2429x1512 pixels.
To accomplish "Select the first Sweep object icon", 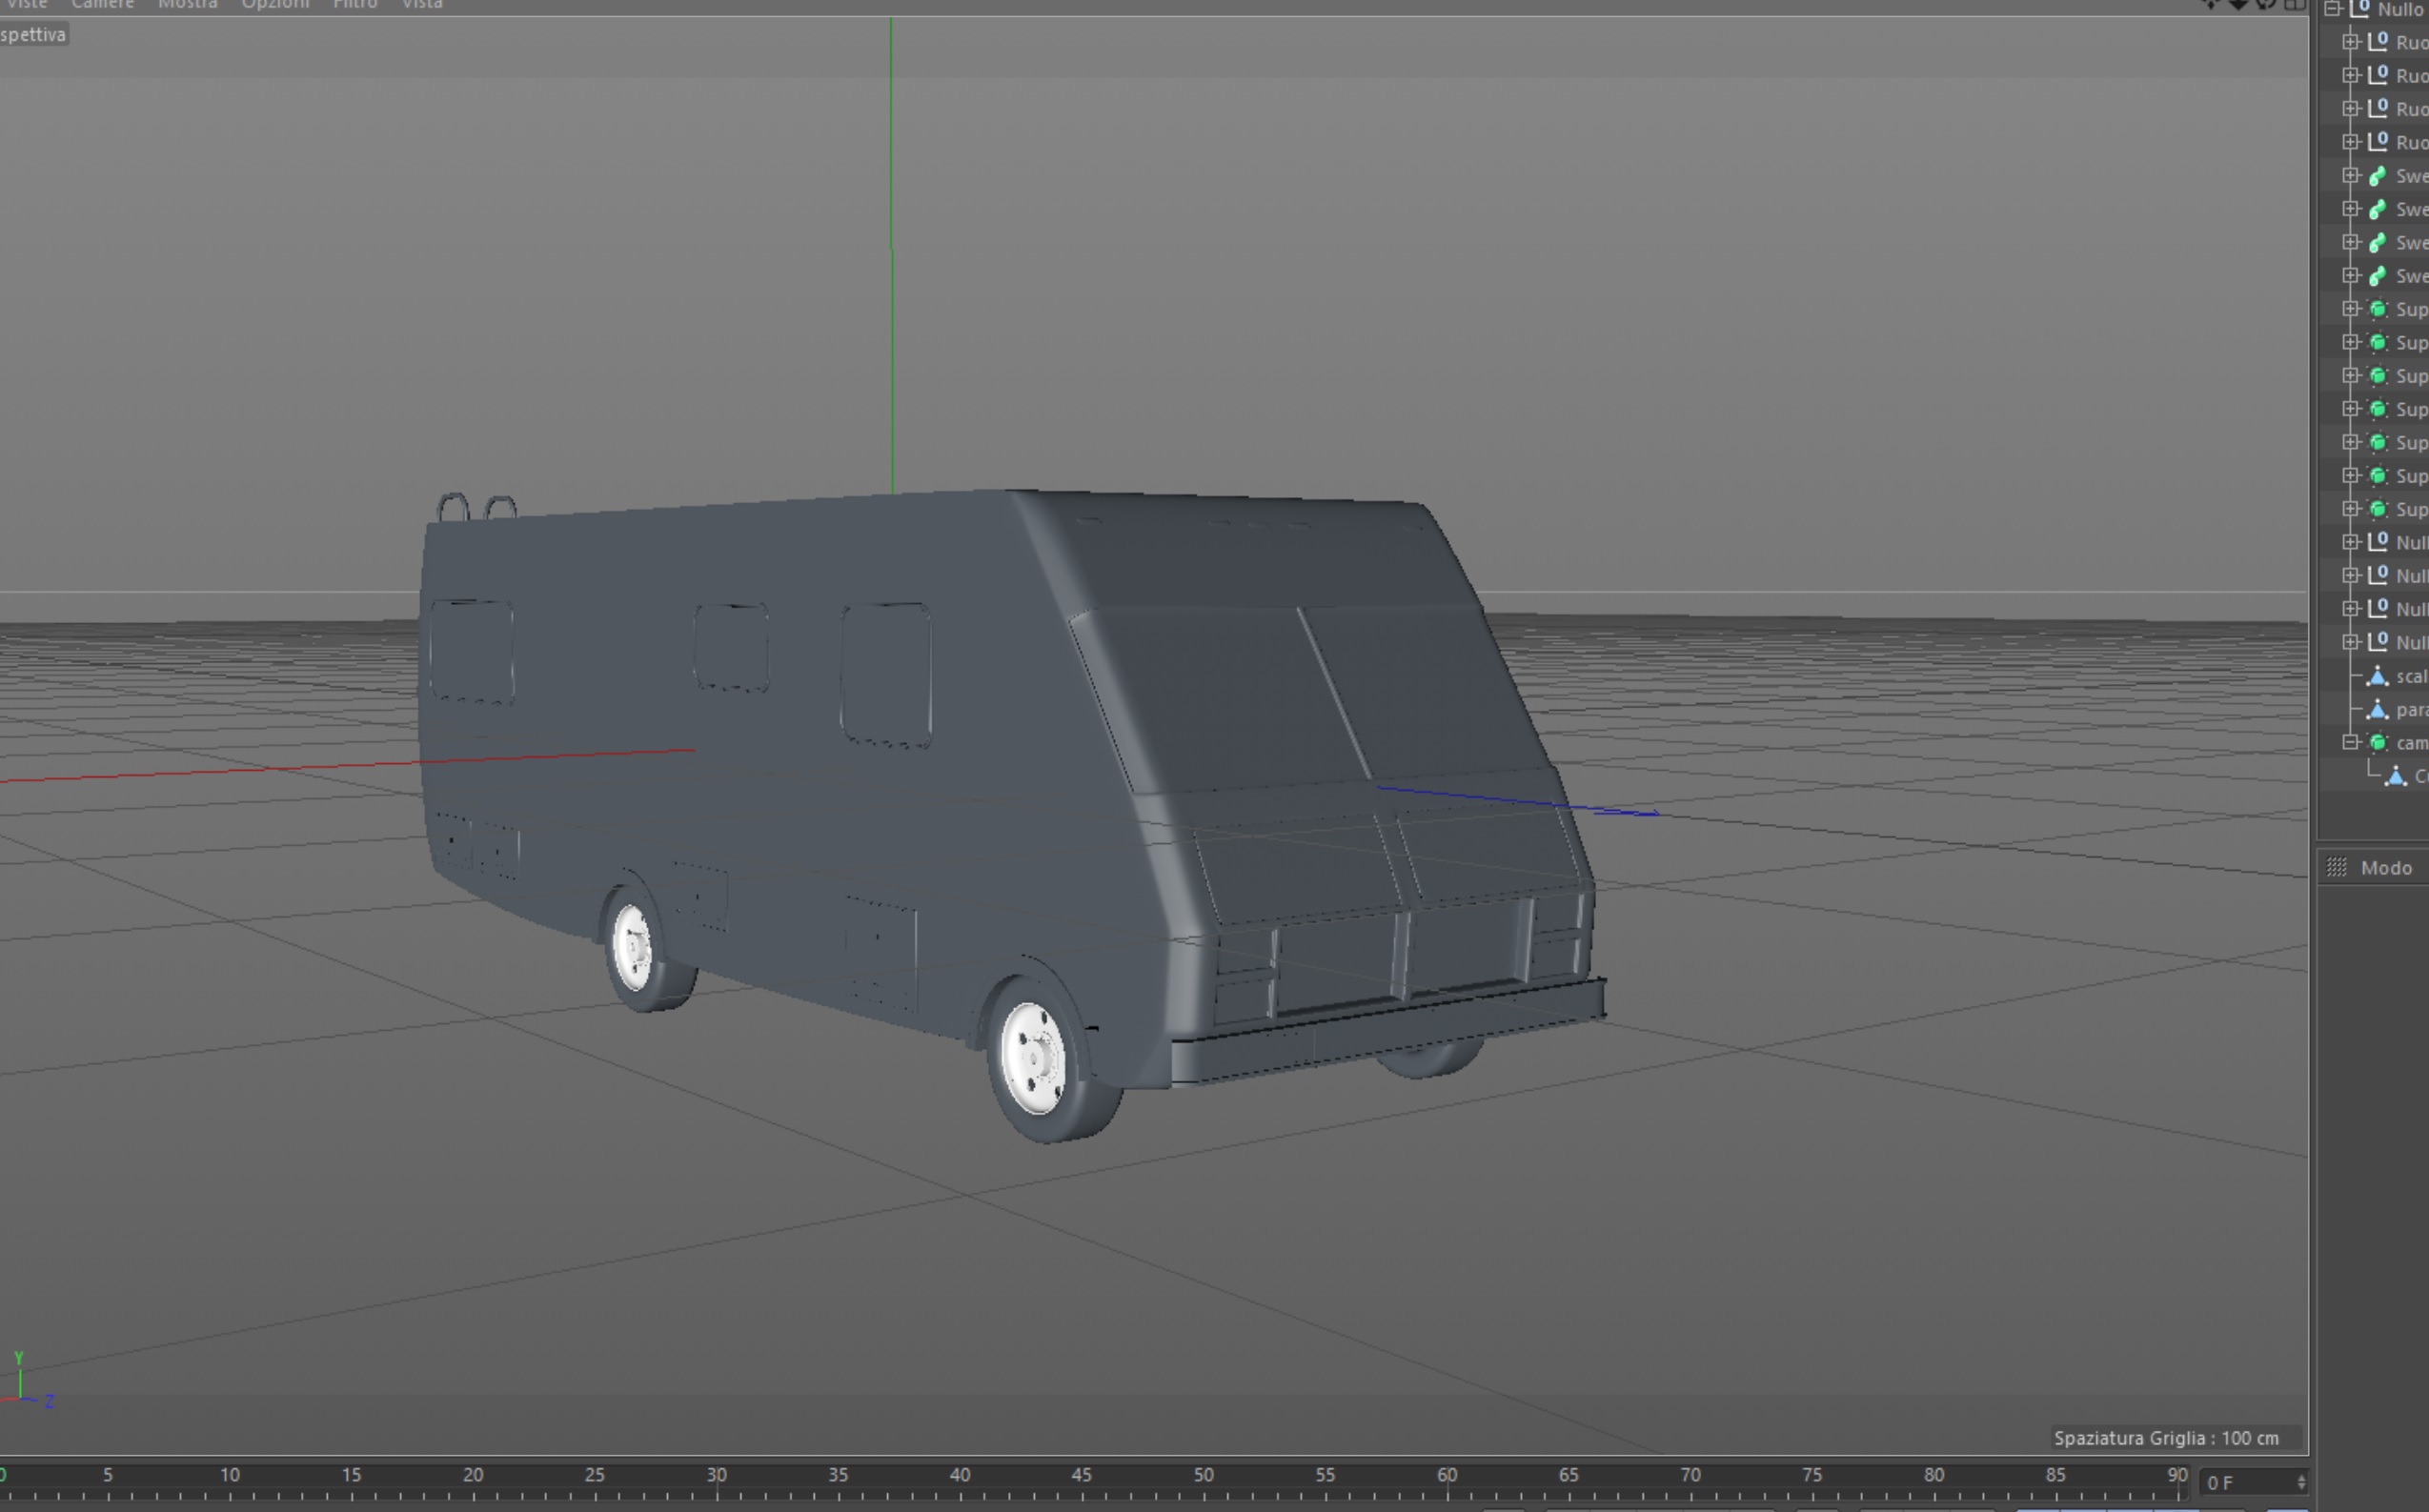I will [x=2378, y=176].
